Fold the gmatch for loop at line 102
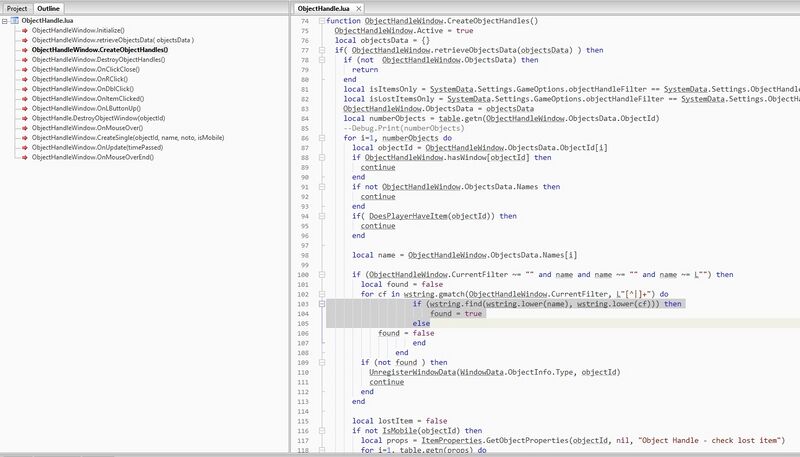This screenshot has height=457, width=800. [x=322, y=294]
